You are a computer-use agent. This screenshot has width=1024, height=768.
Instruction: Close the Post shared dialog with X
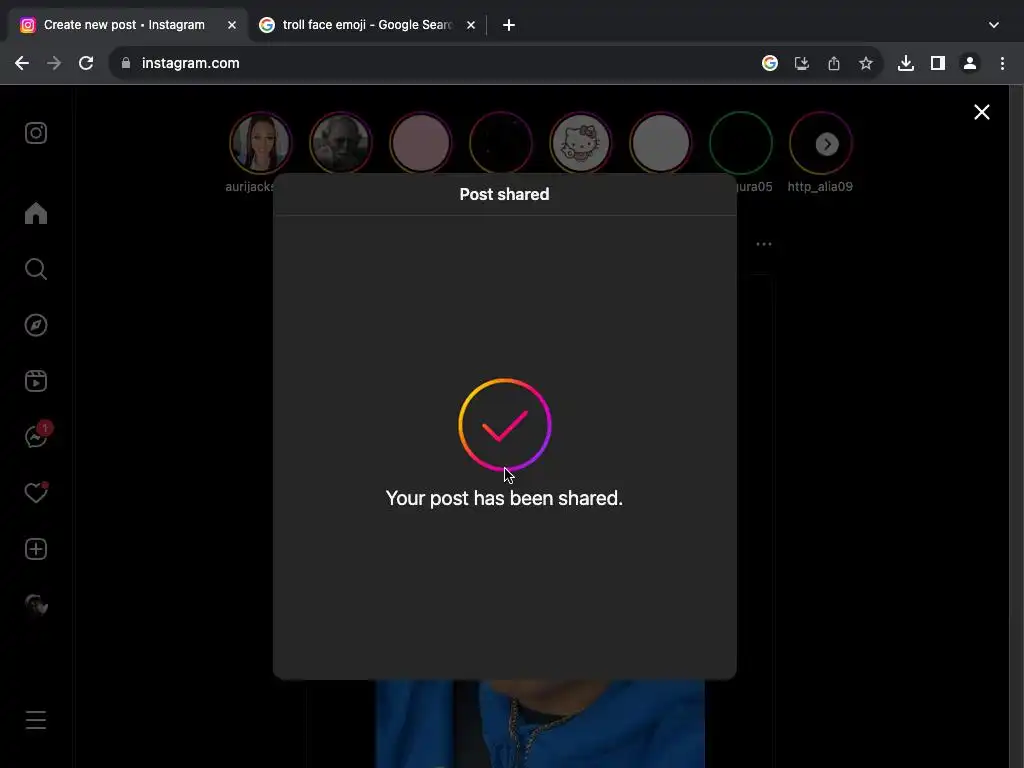(982, 112)
